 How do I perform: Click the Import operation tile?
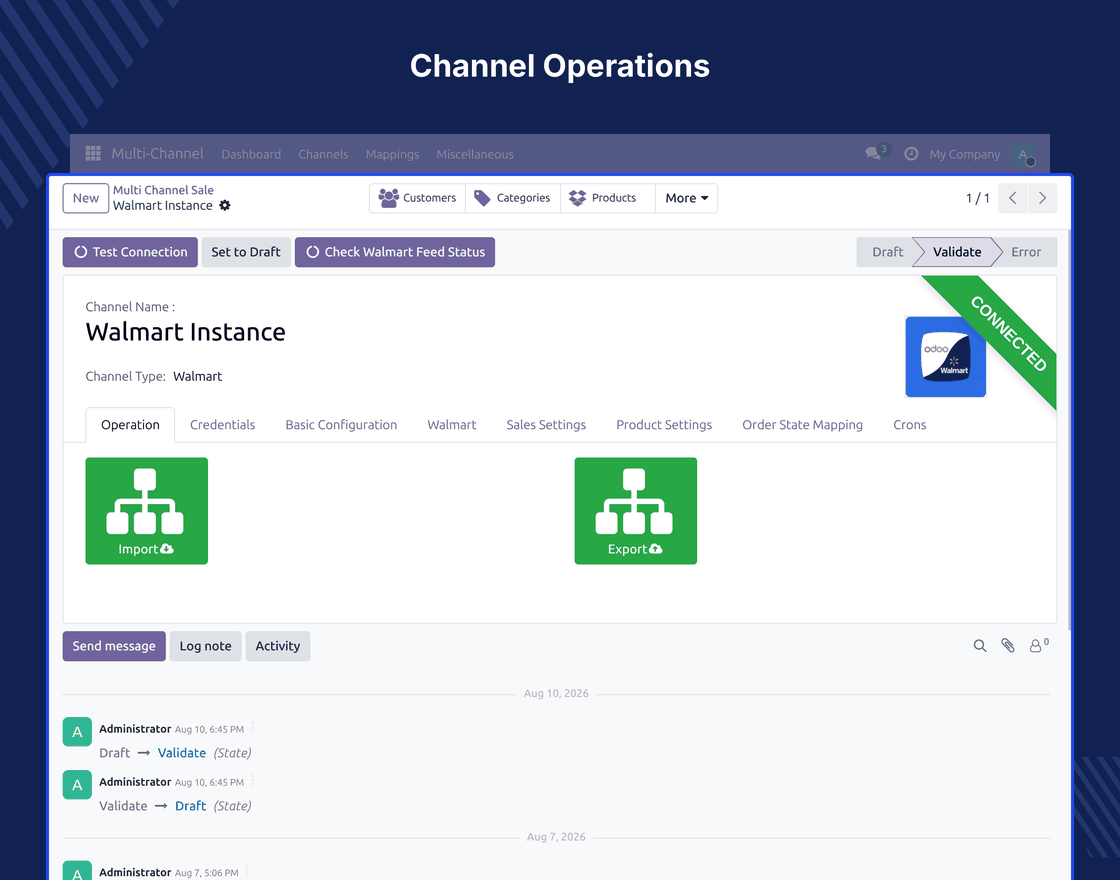(x=146, y=511)
